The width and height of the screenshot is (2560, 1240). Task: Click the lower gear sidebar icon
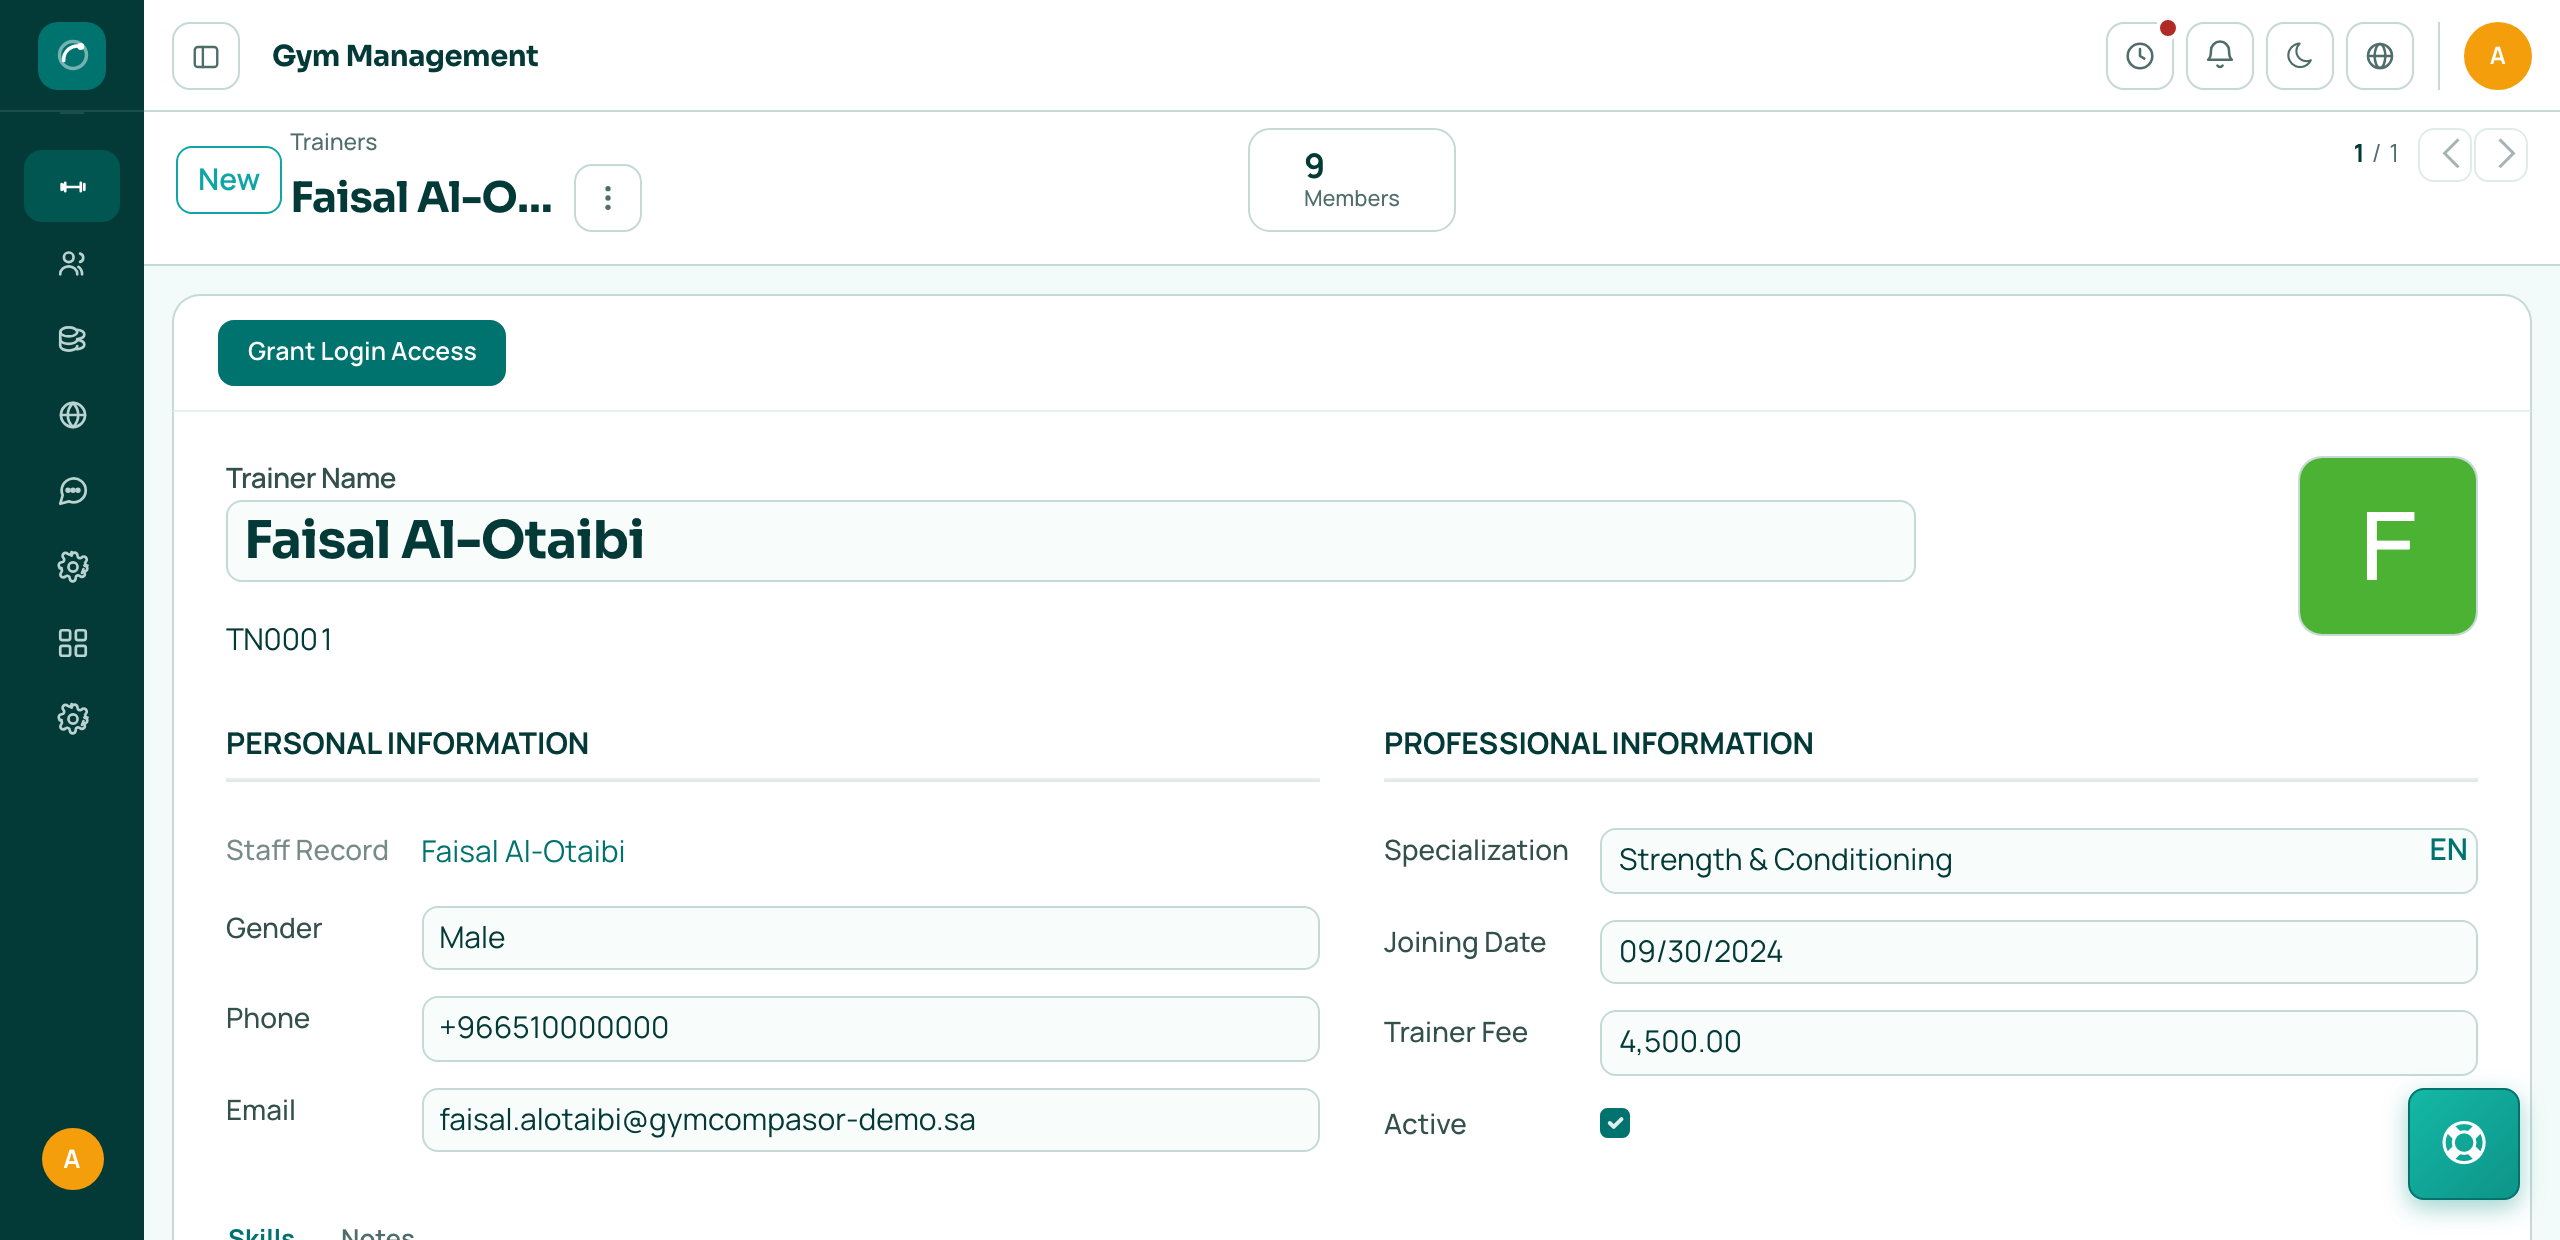click(72, 719)
